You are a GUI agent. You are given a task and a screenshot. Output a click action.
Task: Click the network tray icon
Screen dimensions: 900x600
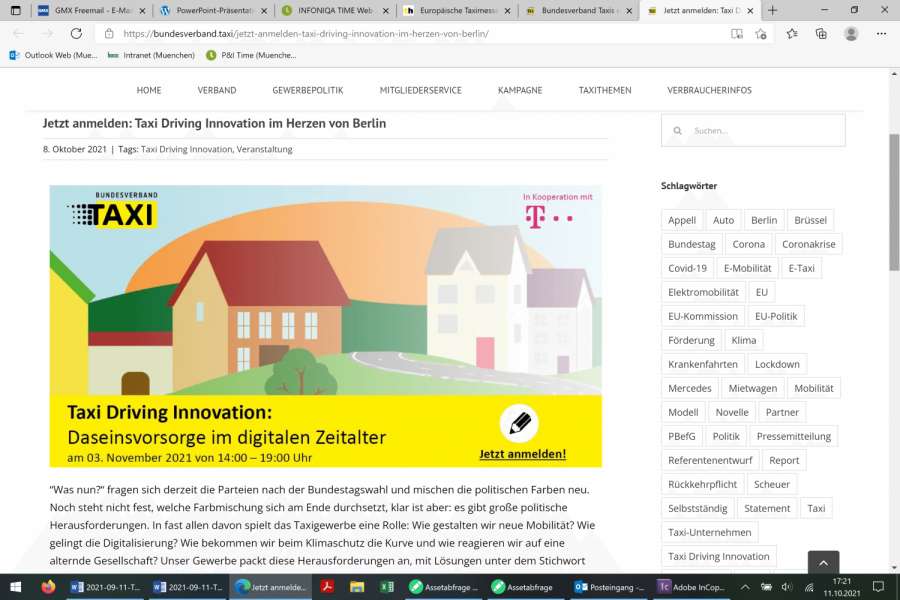(x=809, y=587)
